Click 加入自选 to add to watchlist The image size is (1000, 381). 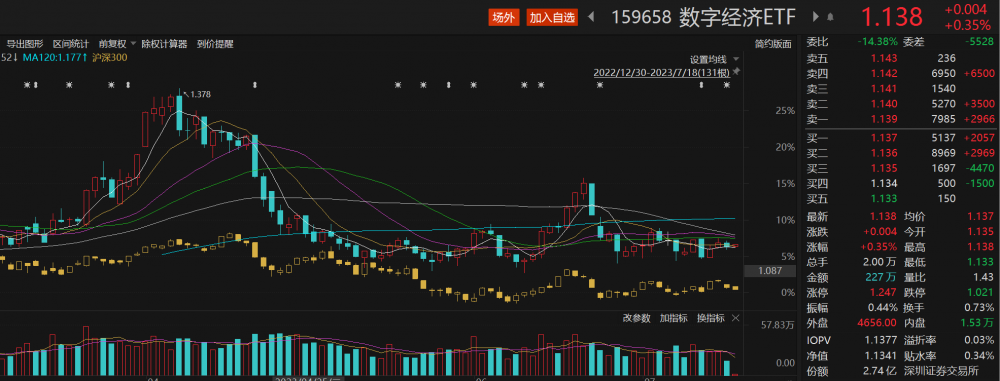[552, 18]
